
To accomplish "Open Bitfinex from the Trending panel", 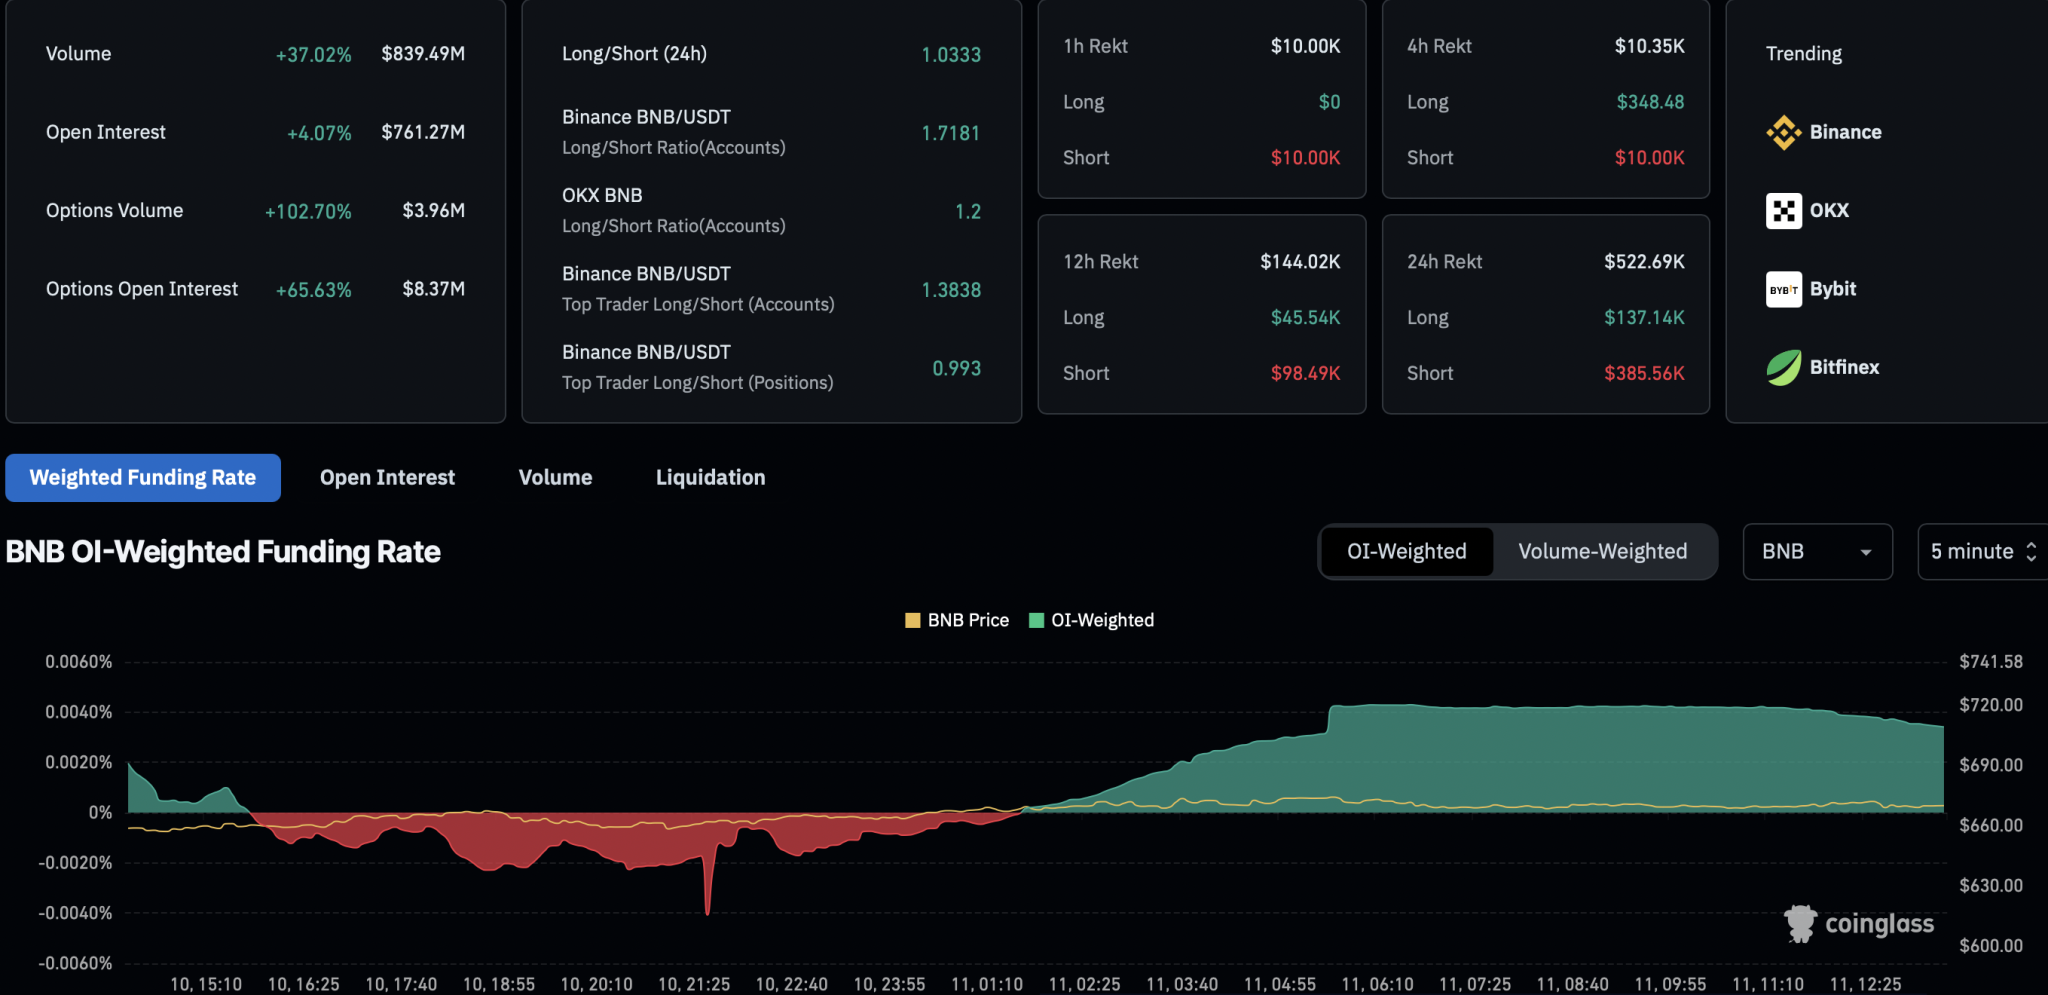I will click(x=1784, y=367).
